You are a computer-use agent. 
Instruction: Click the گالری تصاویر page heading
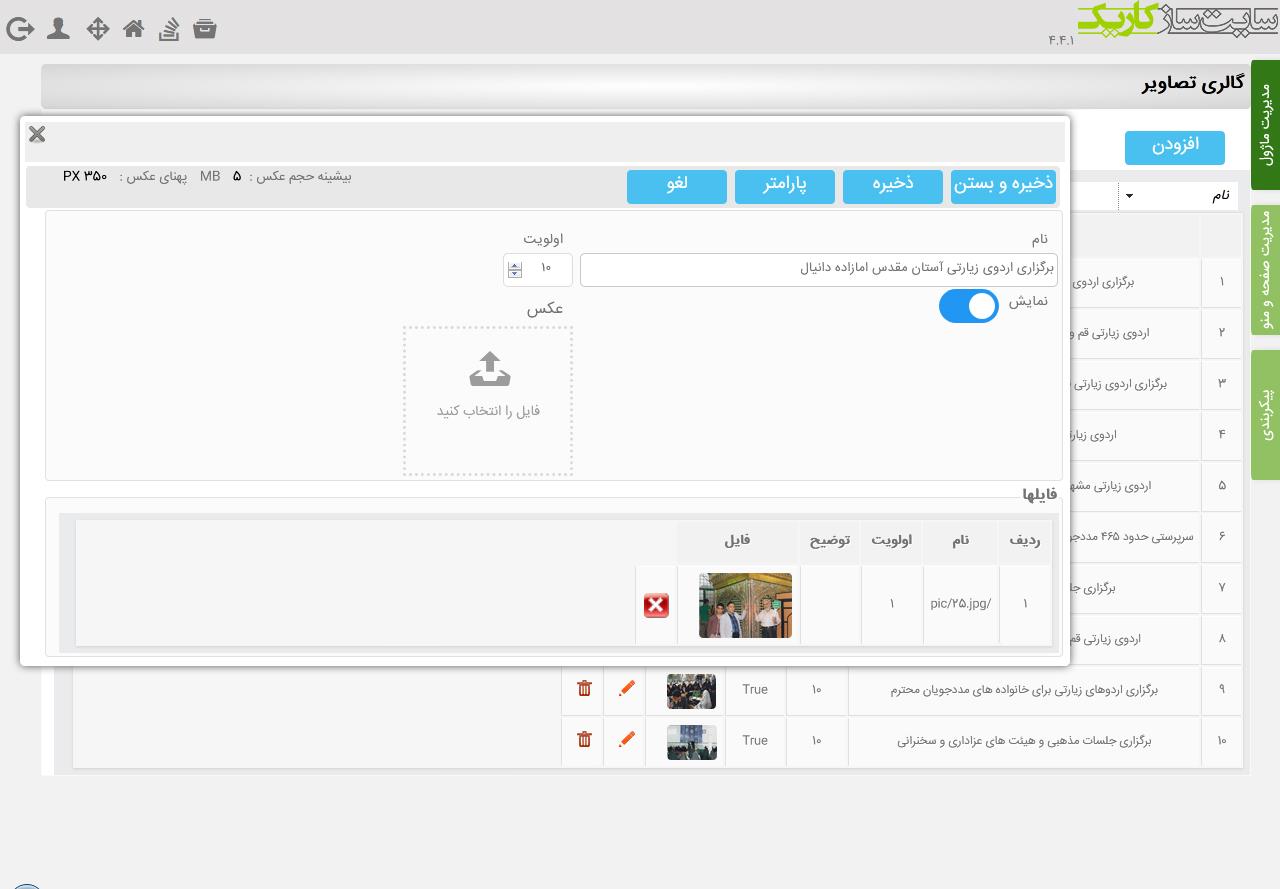tap(1193, 83)
